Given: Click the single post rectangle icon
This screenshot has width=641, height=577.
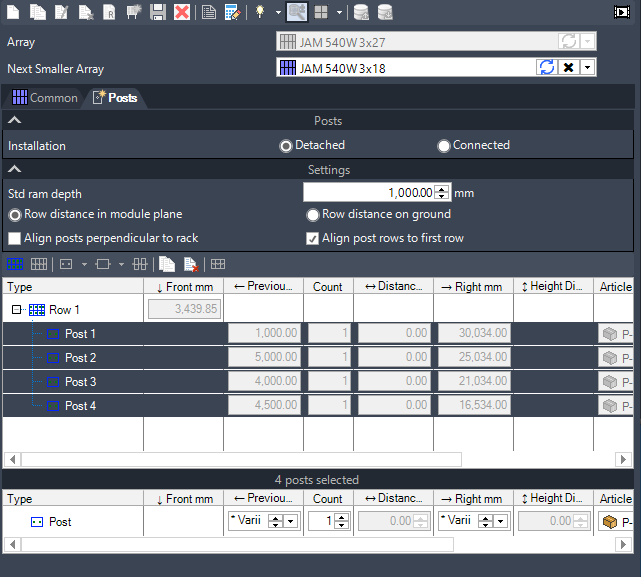Looking at the screenshot, I should pos(103,264).
